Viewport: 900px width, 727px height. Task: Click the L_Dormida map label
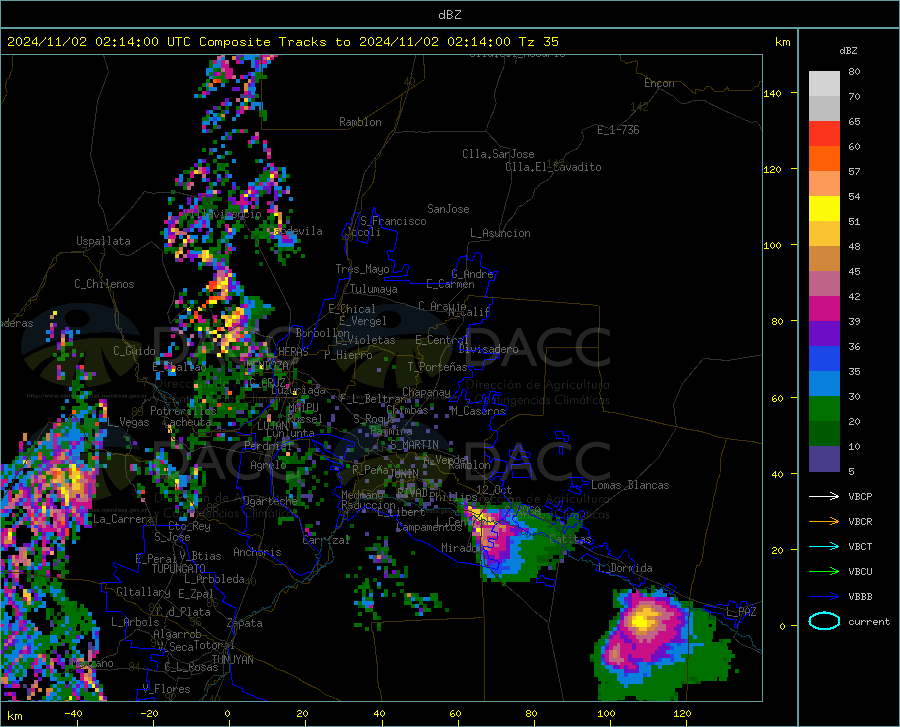coord(624,568)
